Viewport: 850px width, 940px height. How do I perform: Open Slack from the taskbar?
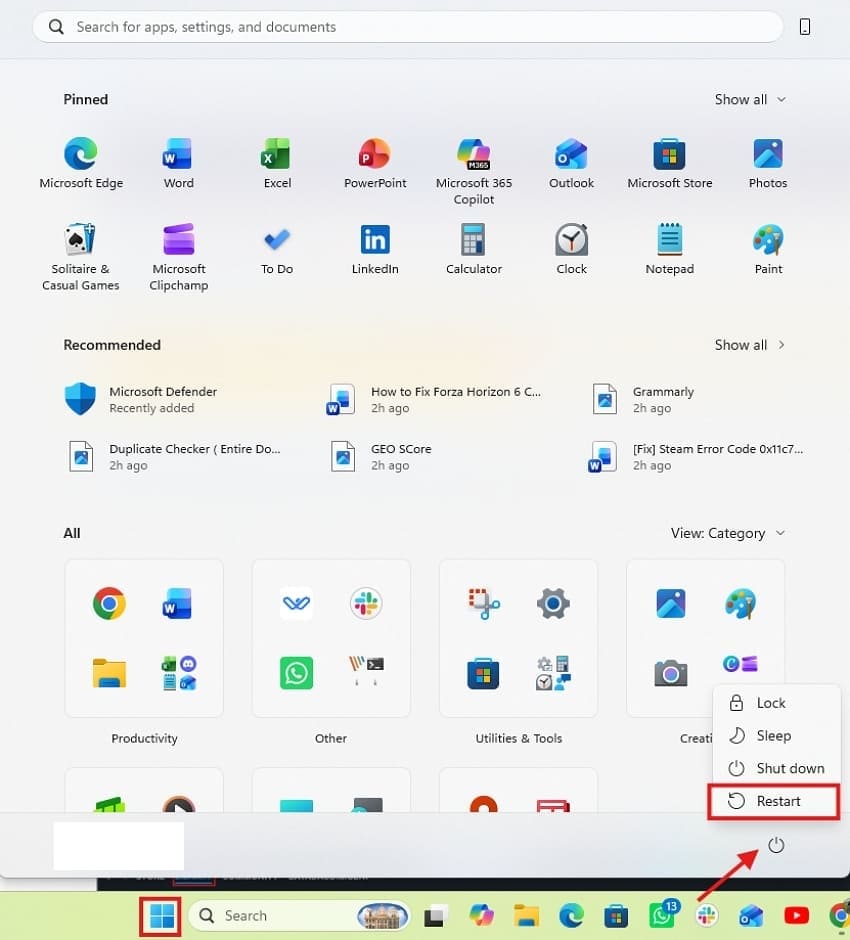point(707,915)
